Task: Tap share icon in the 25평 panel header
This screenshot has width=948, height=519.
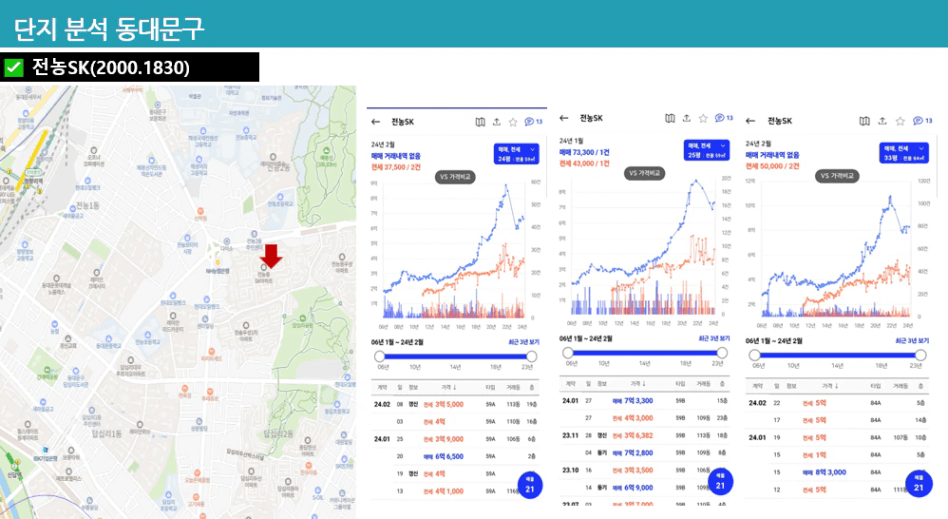Action: coord(686,119)
